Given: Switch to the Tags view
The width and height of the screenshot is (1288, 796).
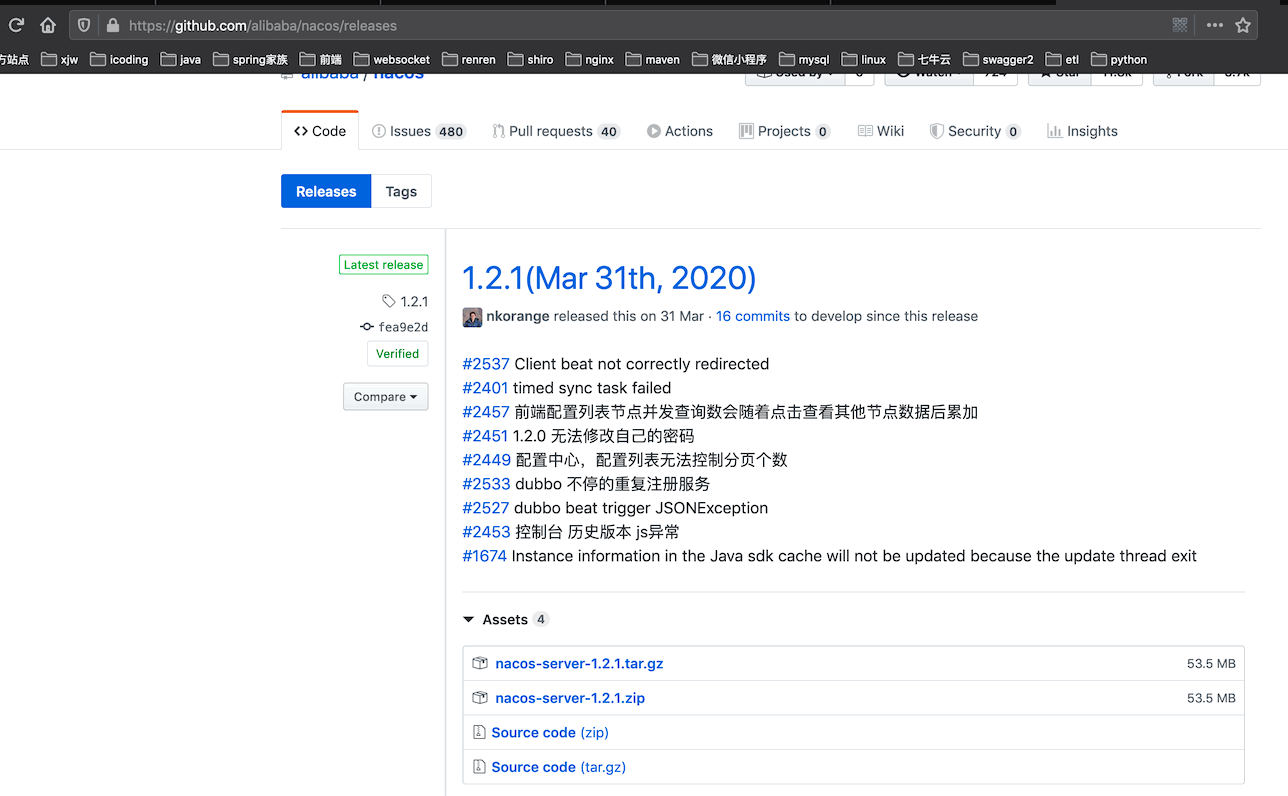Looking at the screenshot, I should 401,191.
